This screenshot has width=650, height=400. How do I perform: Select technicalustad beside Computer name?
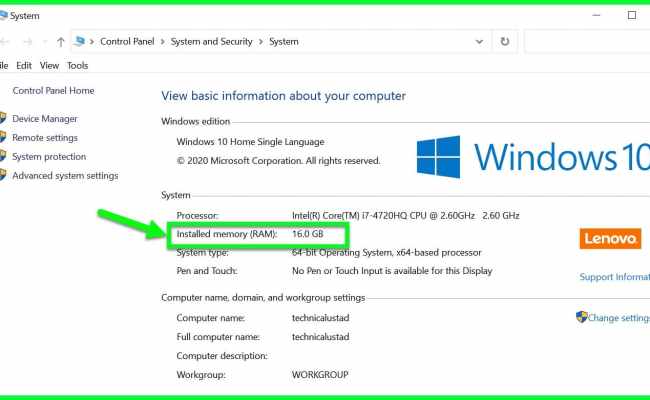point(320,318)
